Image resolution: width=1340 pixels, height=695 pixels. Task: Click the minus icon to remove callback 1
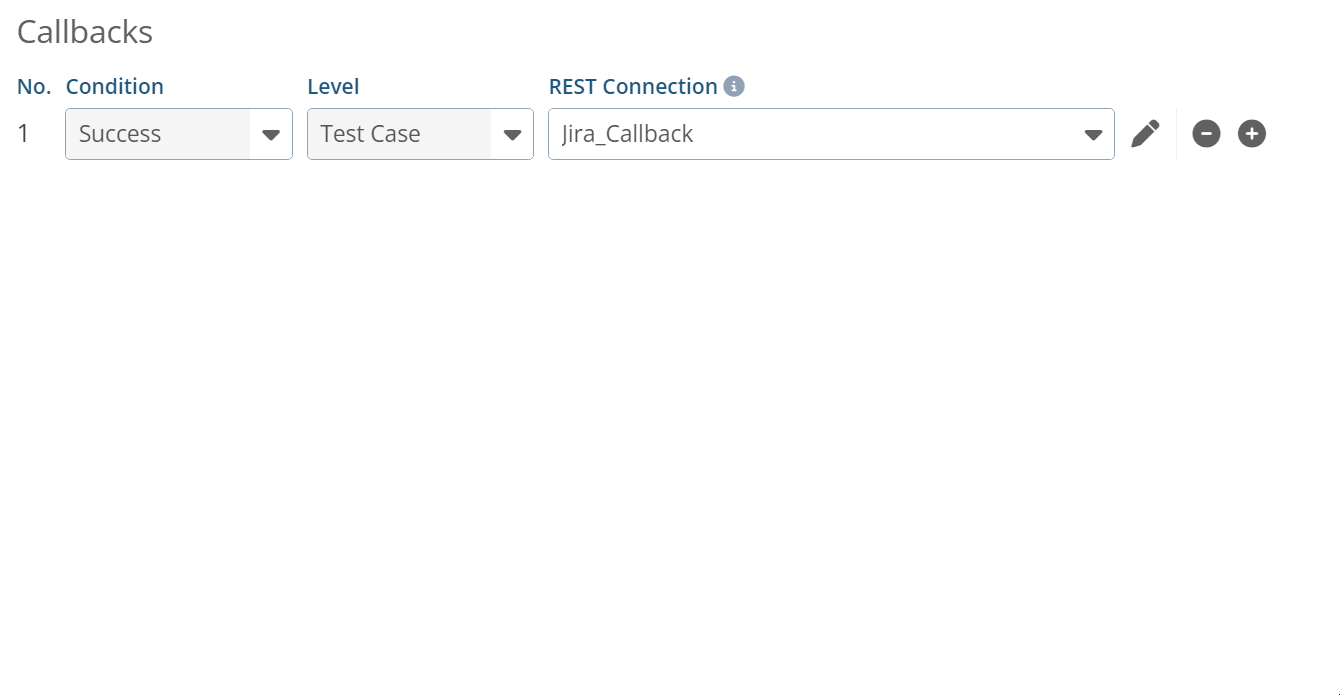(1206, 133)
